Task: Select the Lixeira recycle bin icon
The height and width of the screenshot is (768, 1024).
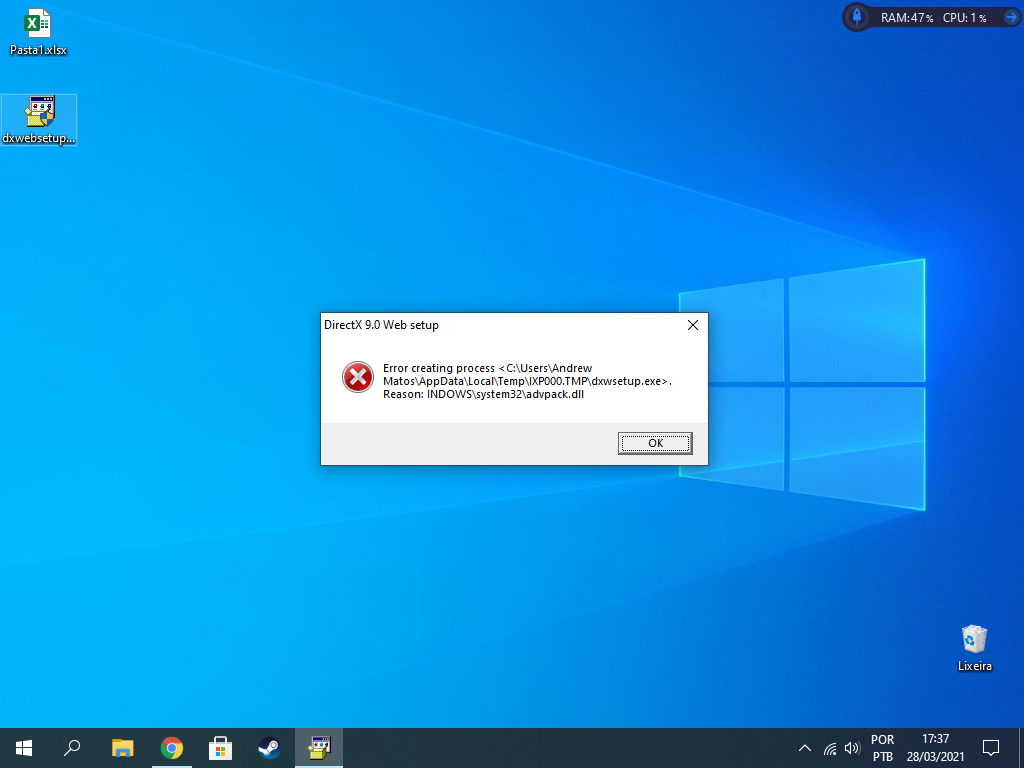Action: (x=974, y=648)
